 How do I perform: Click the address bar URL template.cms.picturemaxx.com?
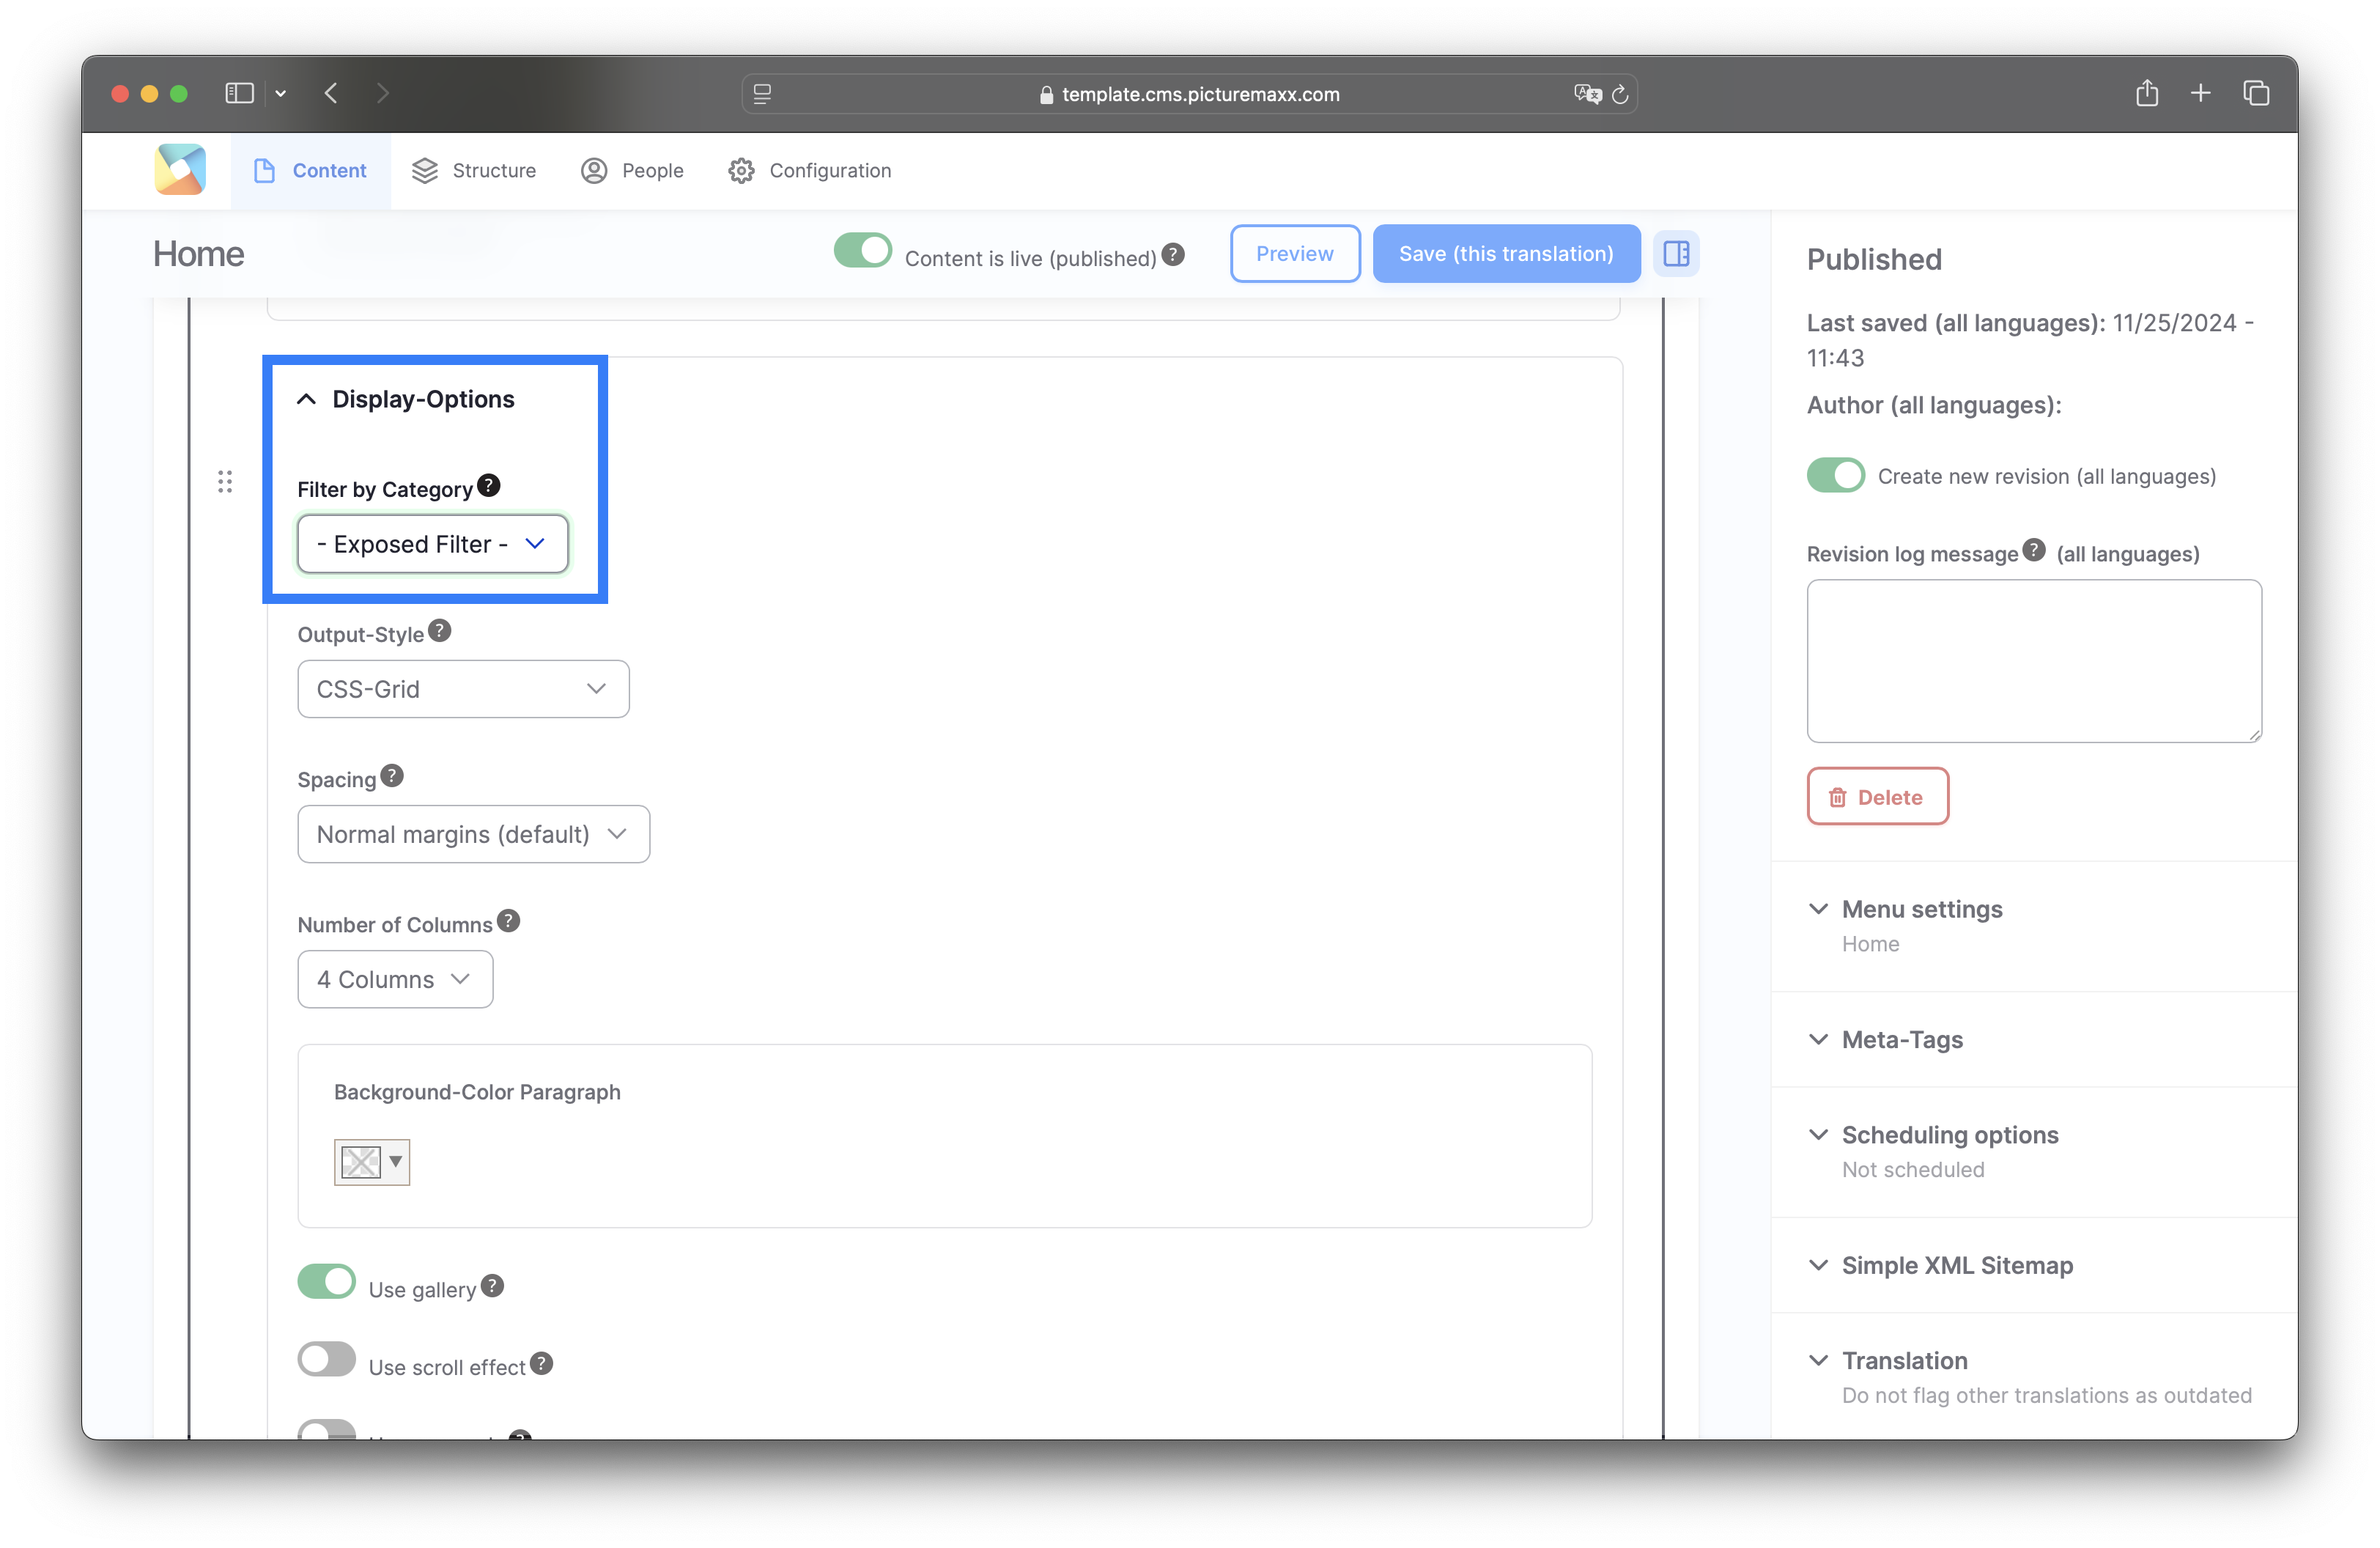click(1200, 94)
